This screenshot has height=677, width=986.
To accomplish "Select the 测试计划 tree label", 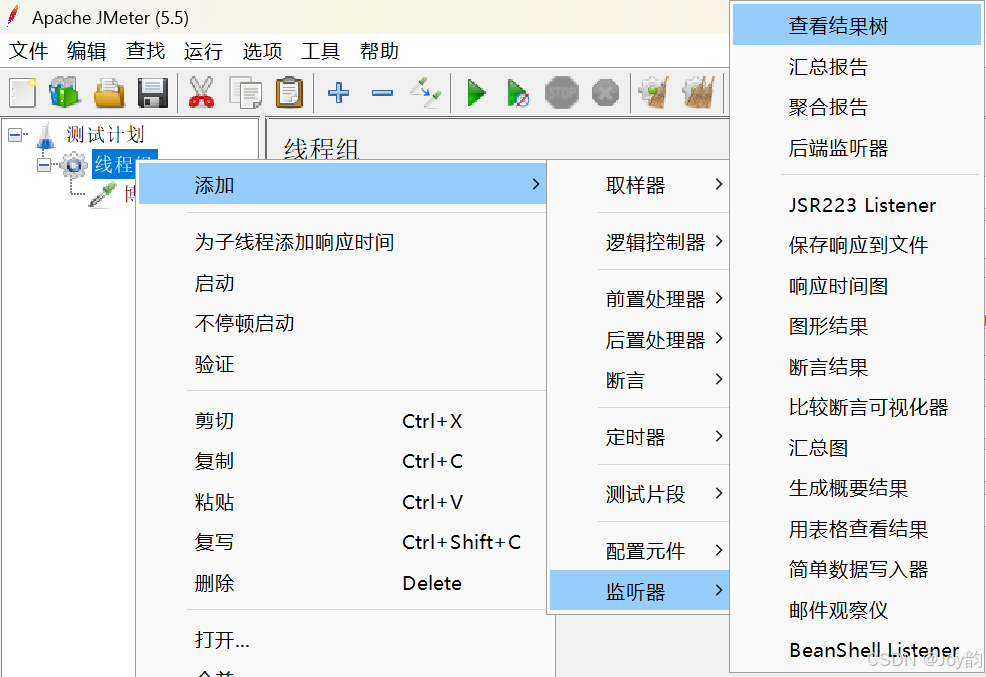I will (105, 135).
